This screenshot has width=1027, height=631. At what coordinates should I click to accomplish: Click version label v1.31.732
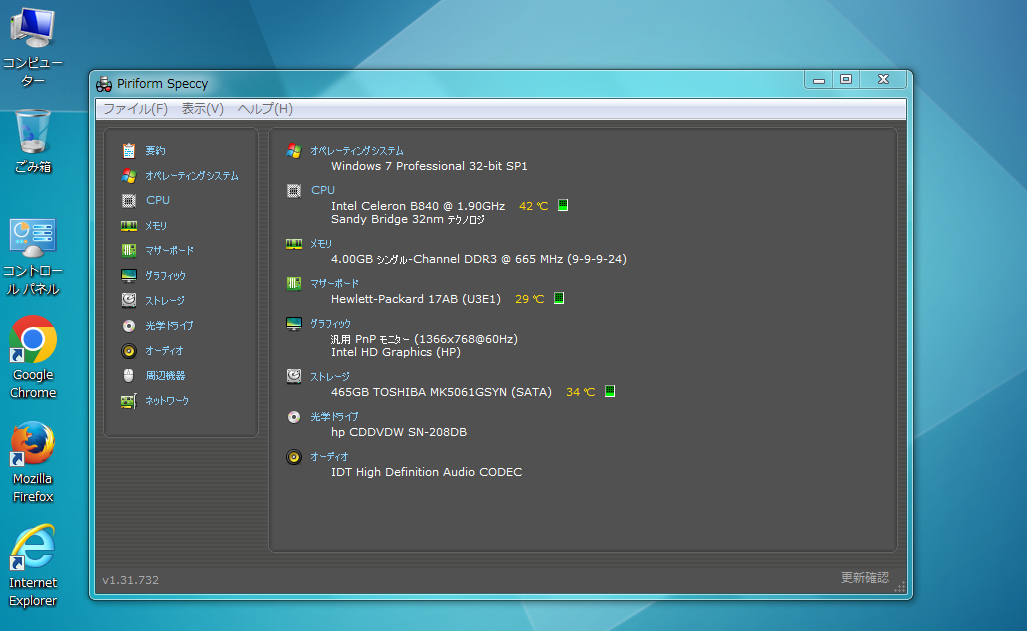coord(130,580)
